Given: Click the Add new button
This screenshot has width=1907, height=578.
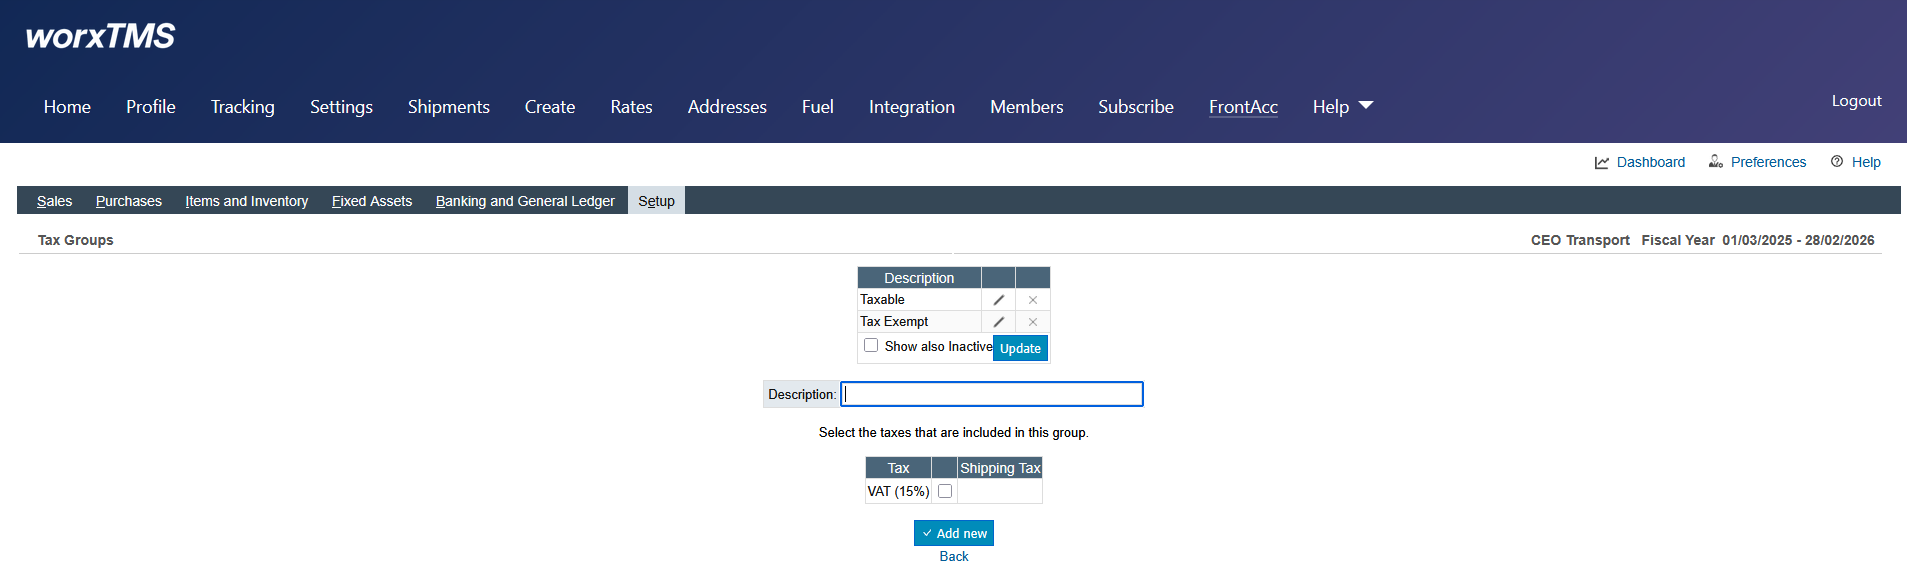Looking at the screenshot, I should 954,533.
